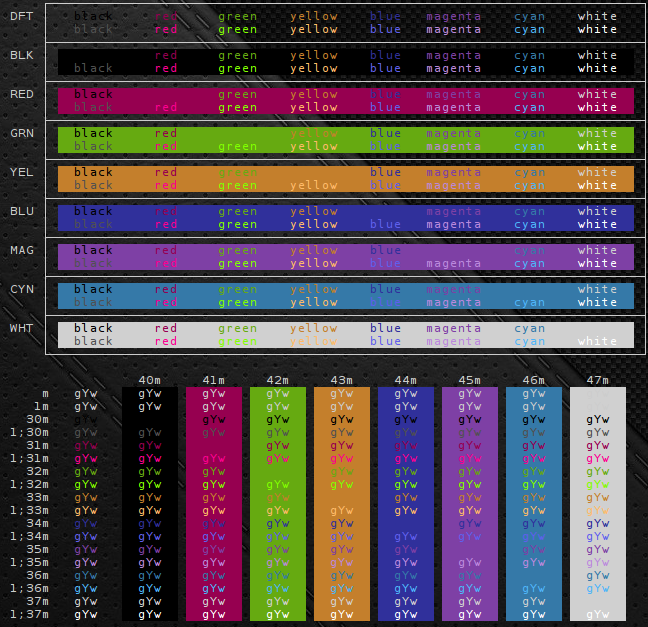The width and height of the screenshot is (648, 627).
Task: Click the word cyan in the WHT row
Action: tap(530, 328)
